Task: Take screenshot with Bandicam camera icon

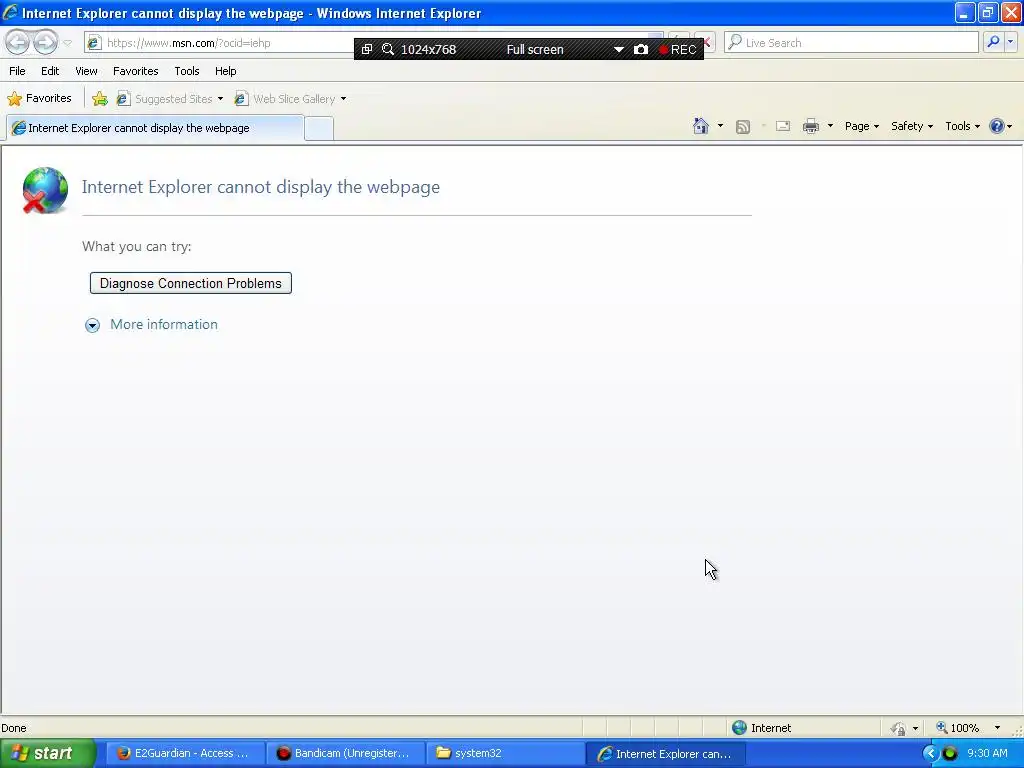Action: [x=641, y=50]
